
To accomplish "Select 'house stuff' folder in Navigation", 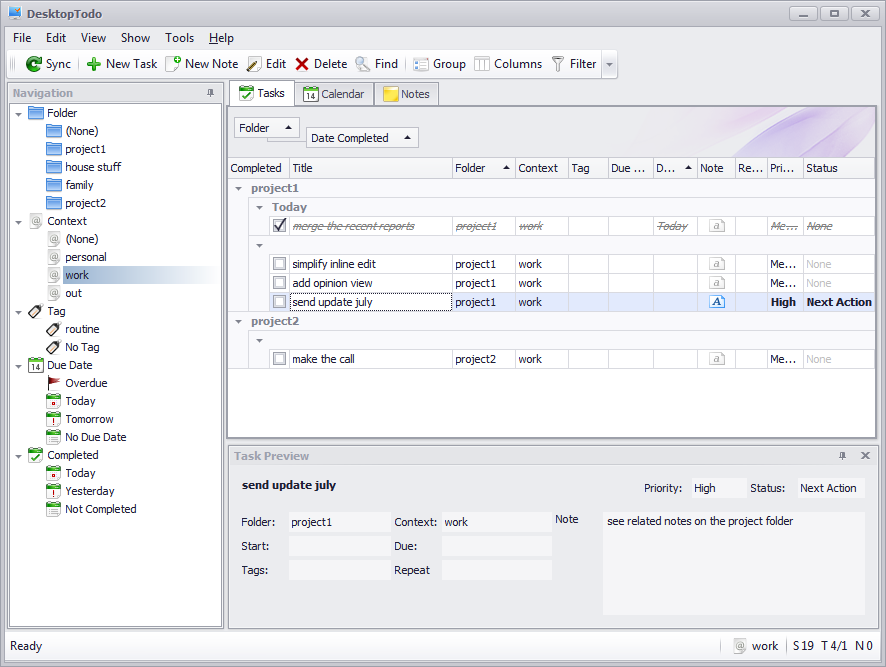I will [x=93, y=167].
